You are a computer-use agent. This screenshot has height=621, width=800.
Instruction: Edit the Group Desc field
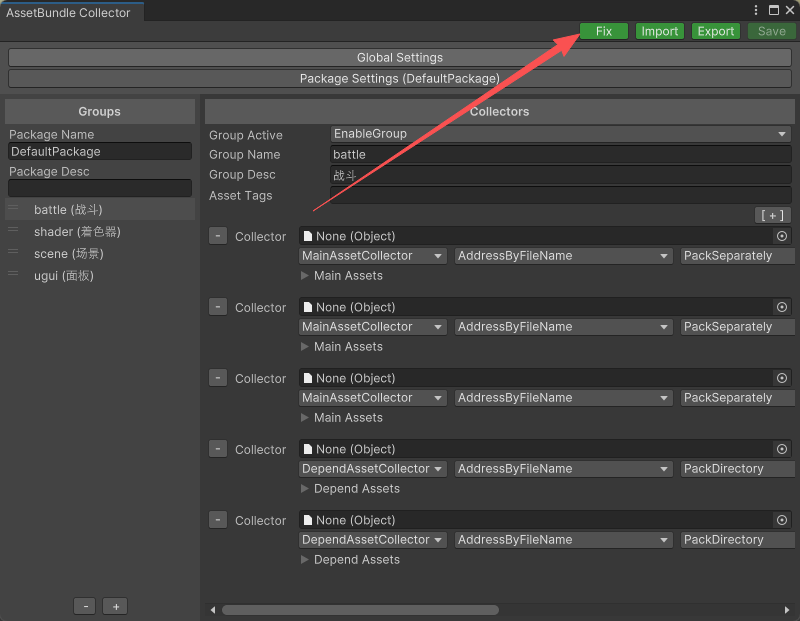pyautogui.click(x=561, y=175)
